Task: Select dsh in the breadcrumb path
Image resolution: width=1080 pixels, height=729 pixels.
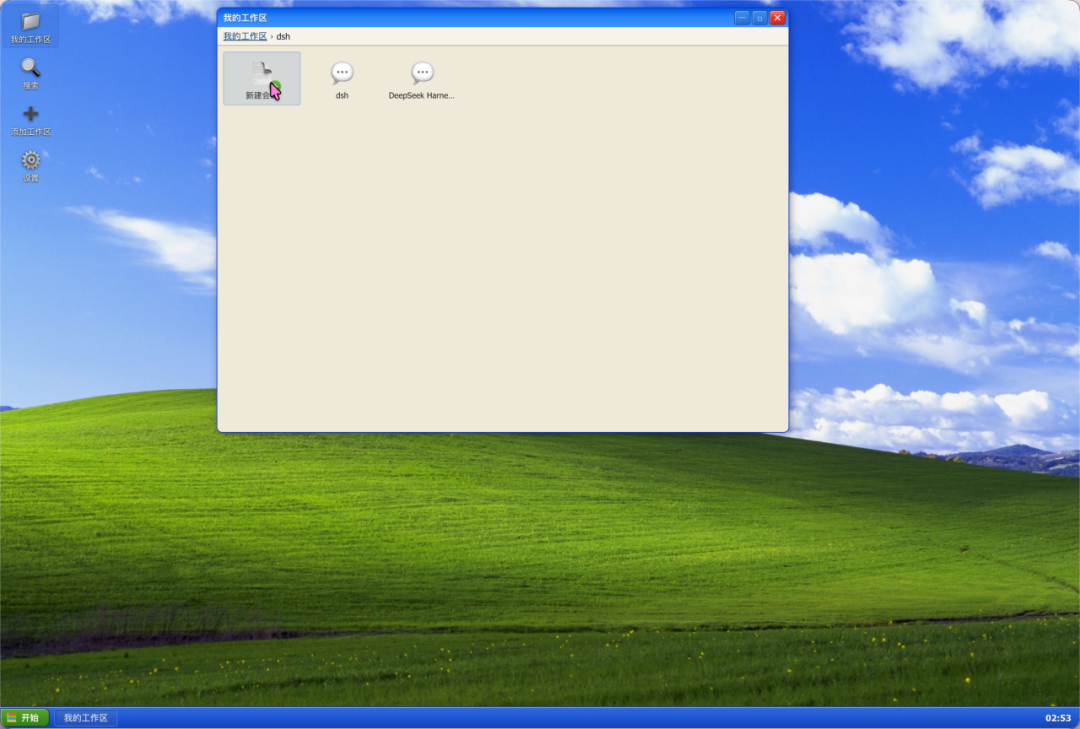Action: [283, 37]
